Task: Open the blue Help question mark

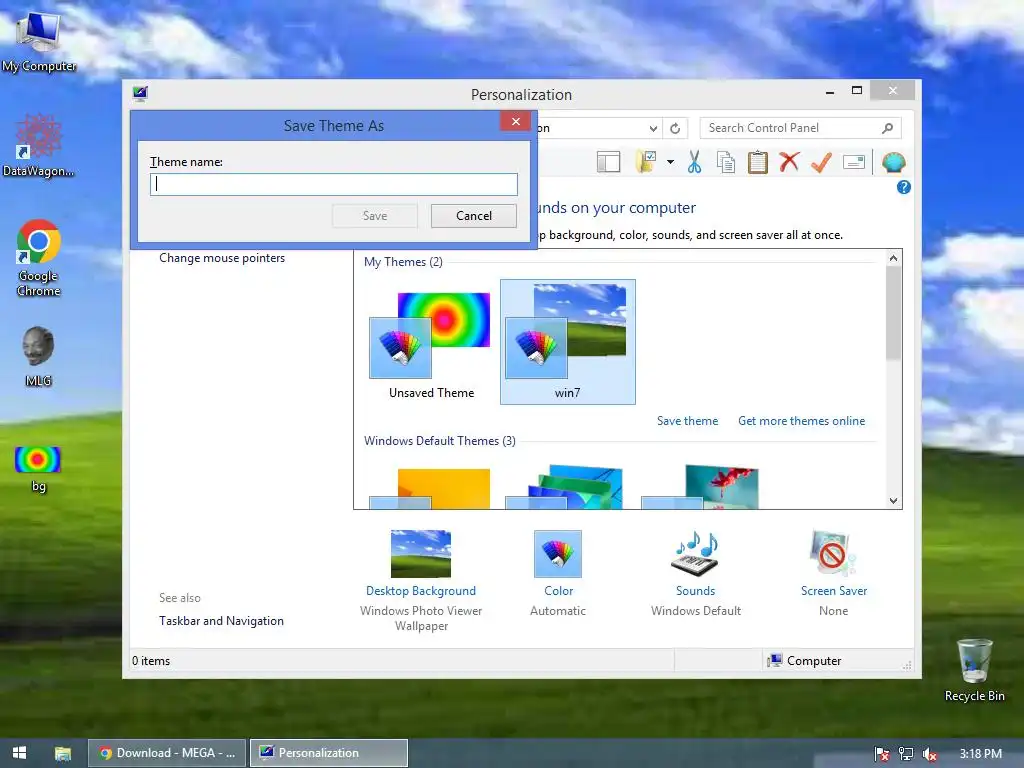Action: 903,187
